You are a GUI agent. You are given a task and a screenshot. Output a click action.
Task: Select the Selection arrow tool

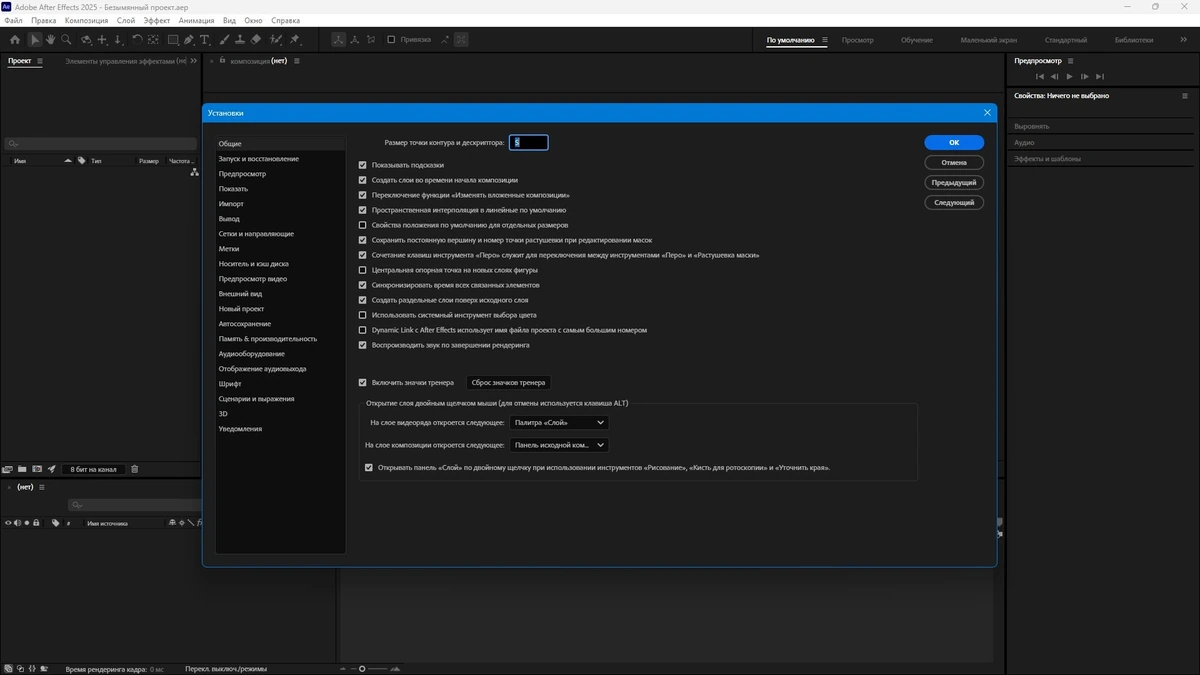tap(34, 40)
